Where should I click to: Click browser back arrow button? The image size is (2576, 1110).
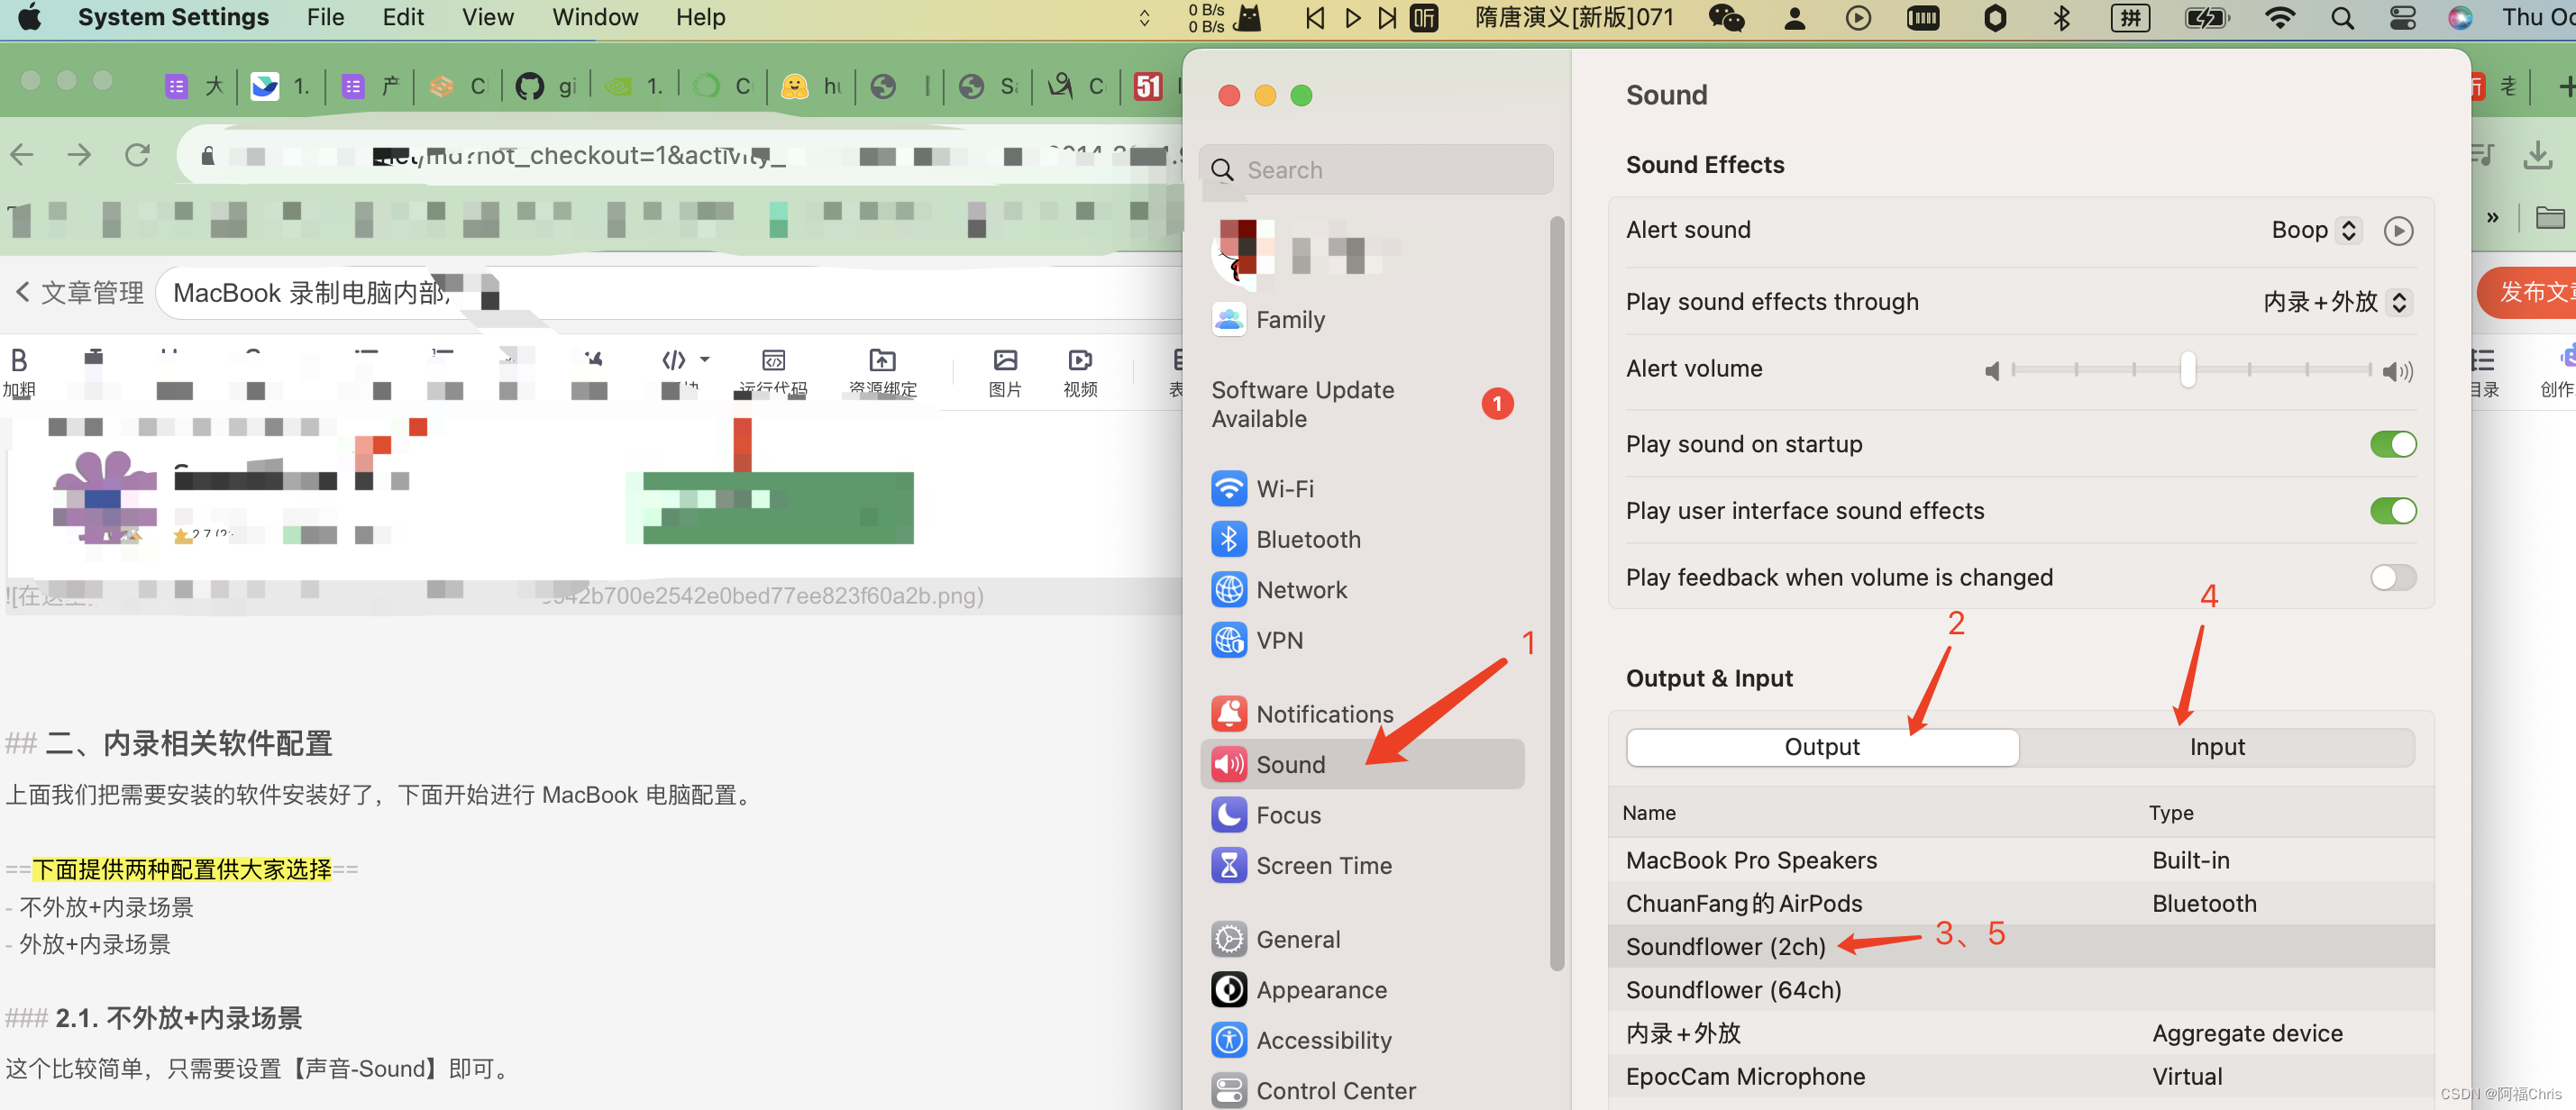22,155
